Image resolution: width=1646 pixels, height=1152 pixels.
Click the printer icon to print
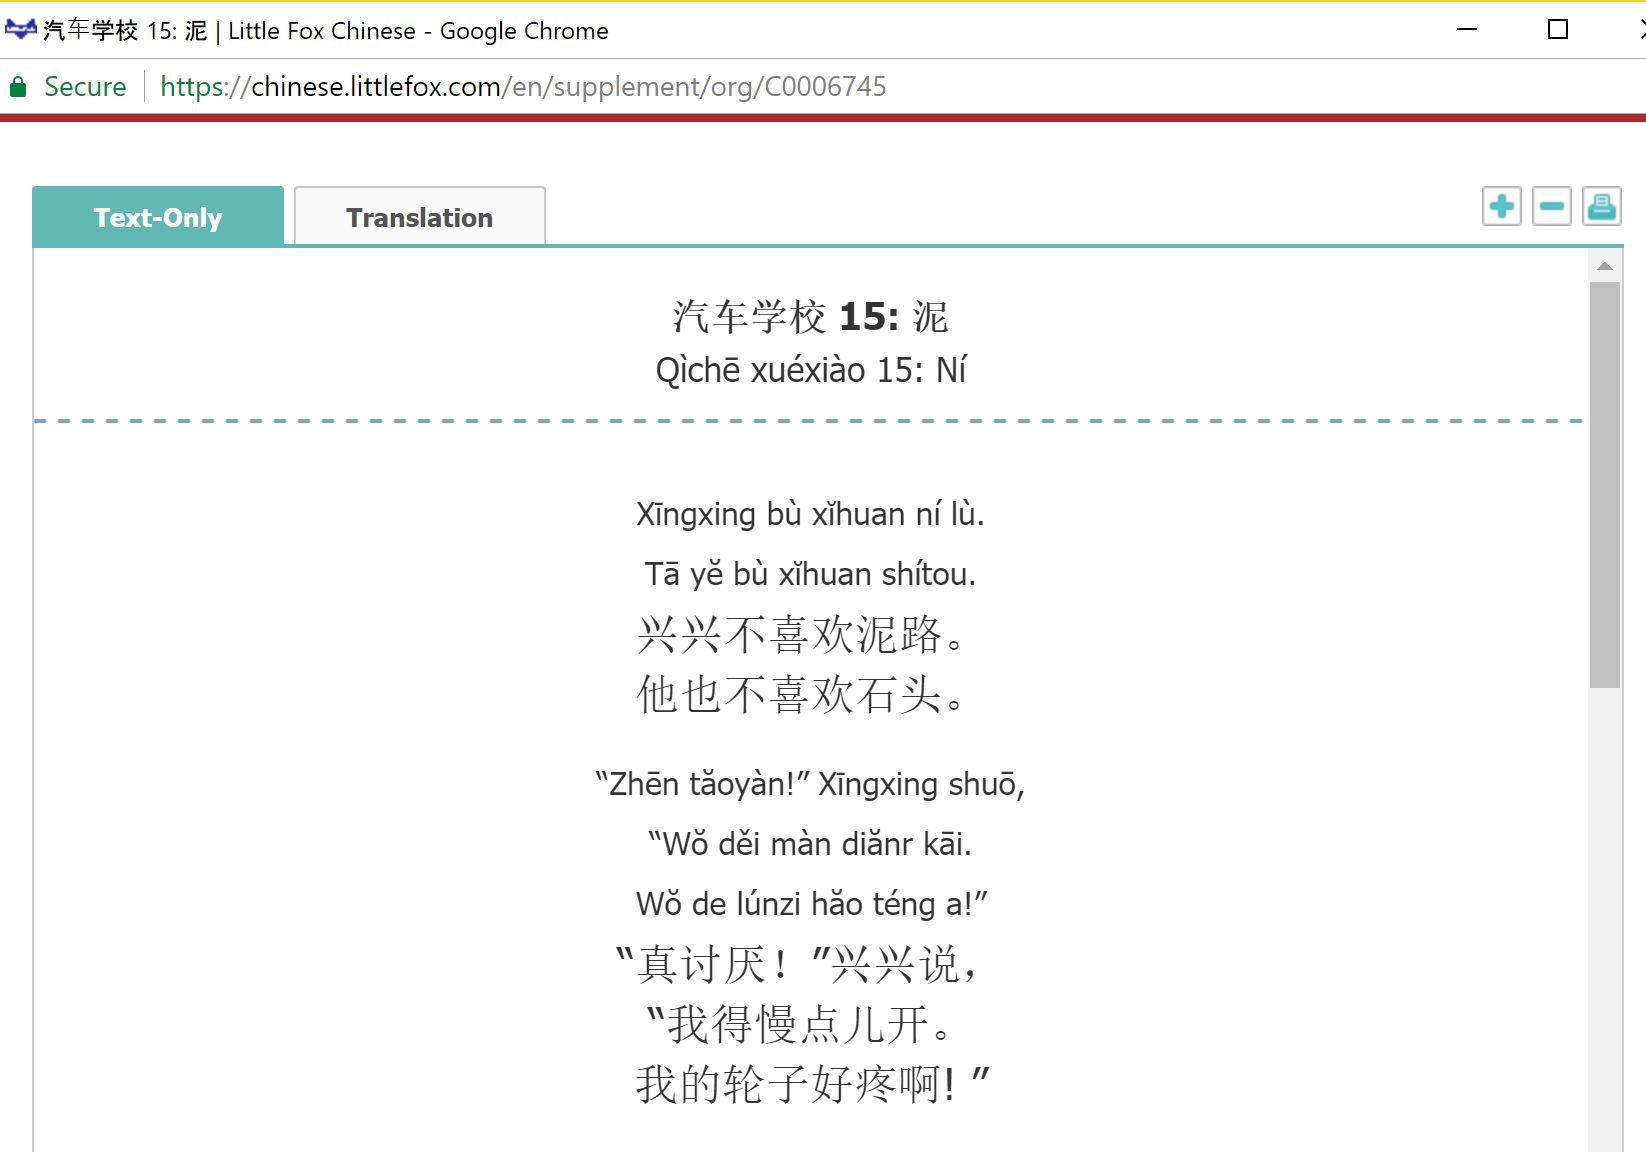click(x=1601, y=207)
